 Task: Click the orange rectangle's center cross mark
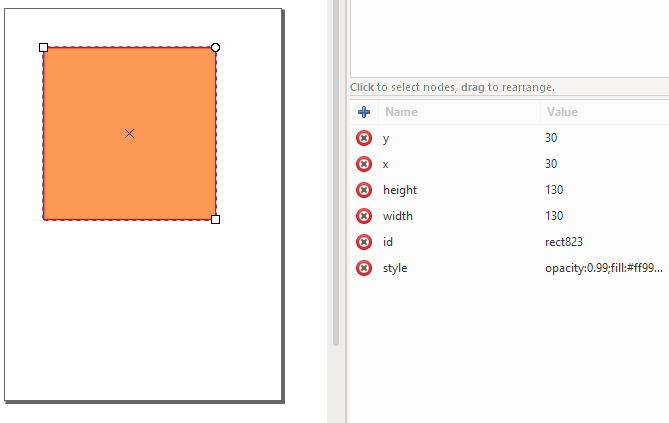(129, 134)
